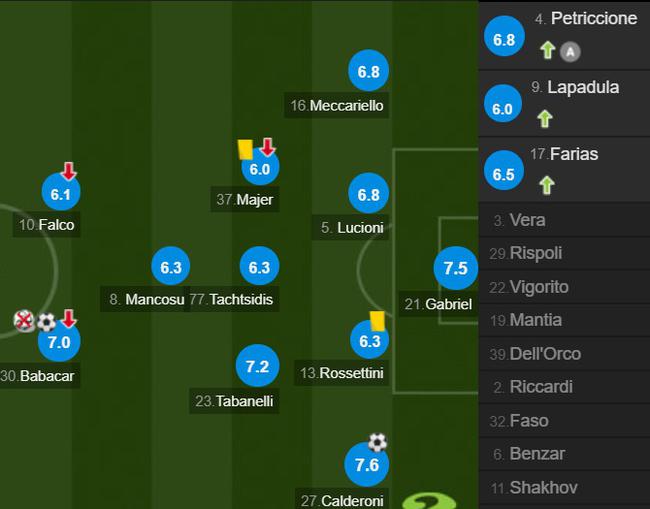Click Falco's red substitution arrow
The width and height of the screenshot is (650, 509).
[69, 171]
